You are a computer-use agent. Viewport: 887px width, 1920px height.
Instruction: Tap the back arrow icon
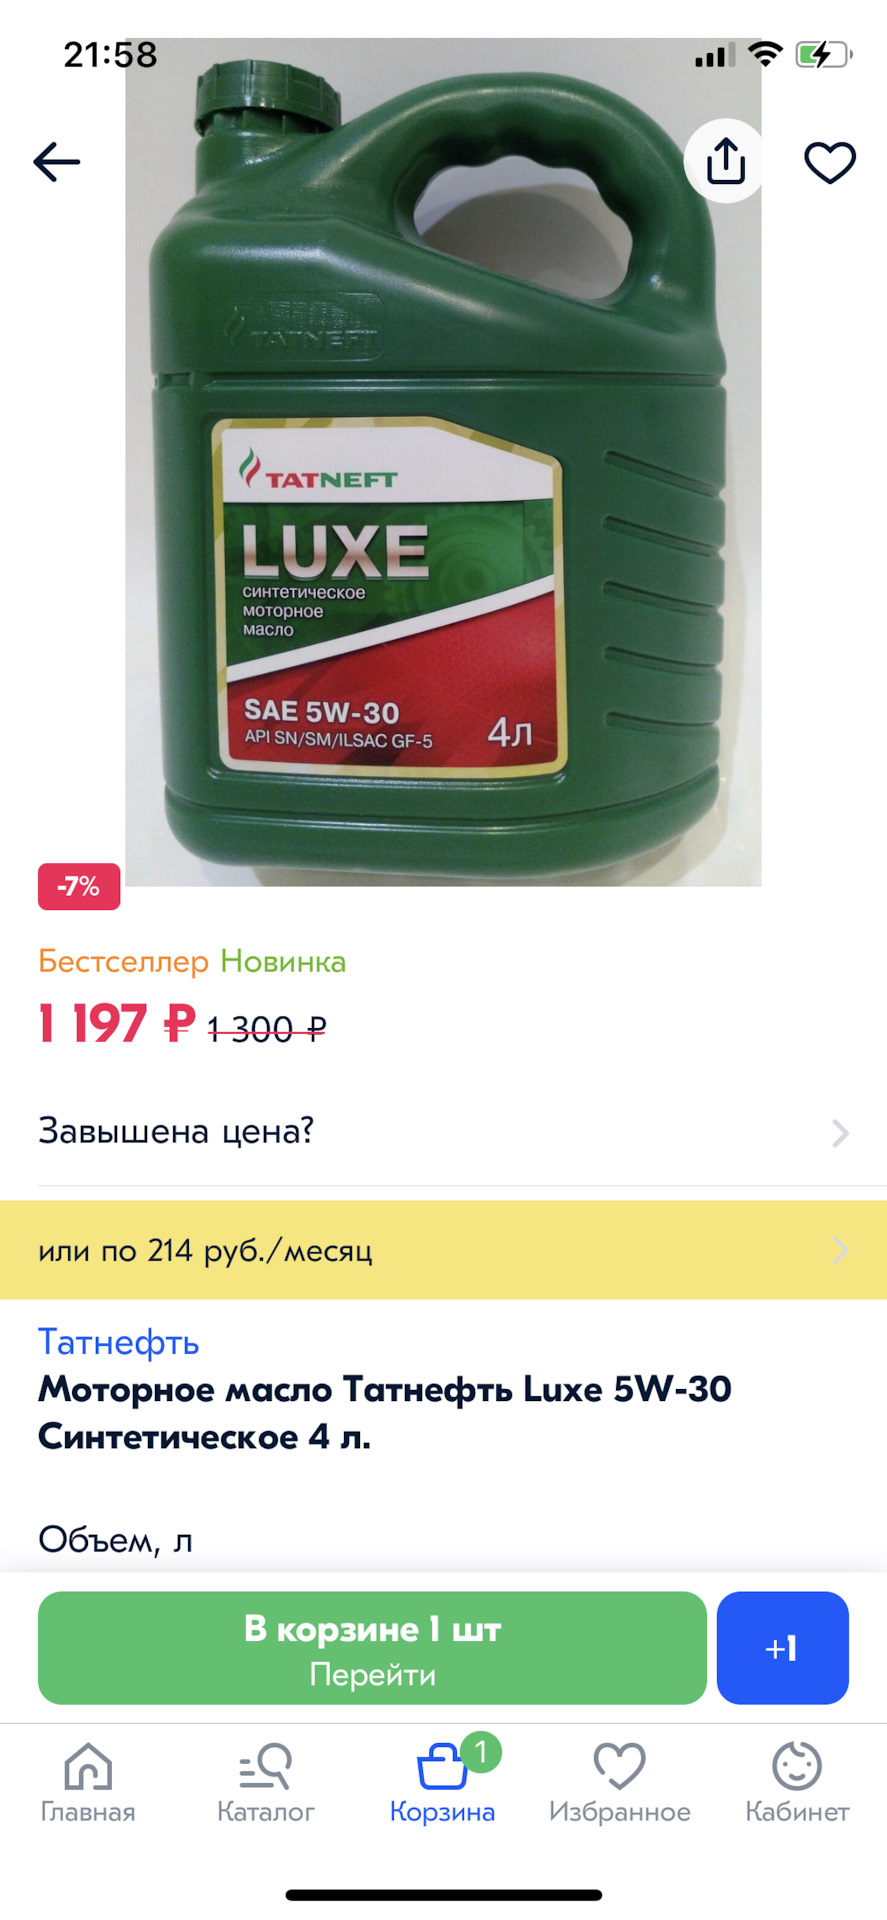click(x=57, y=162)
